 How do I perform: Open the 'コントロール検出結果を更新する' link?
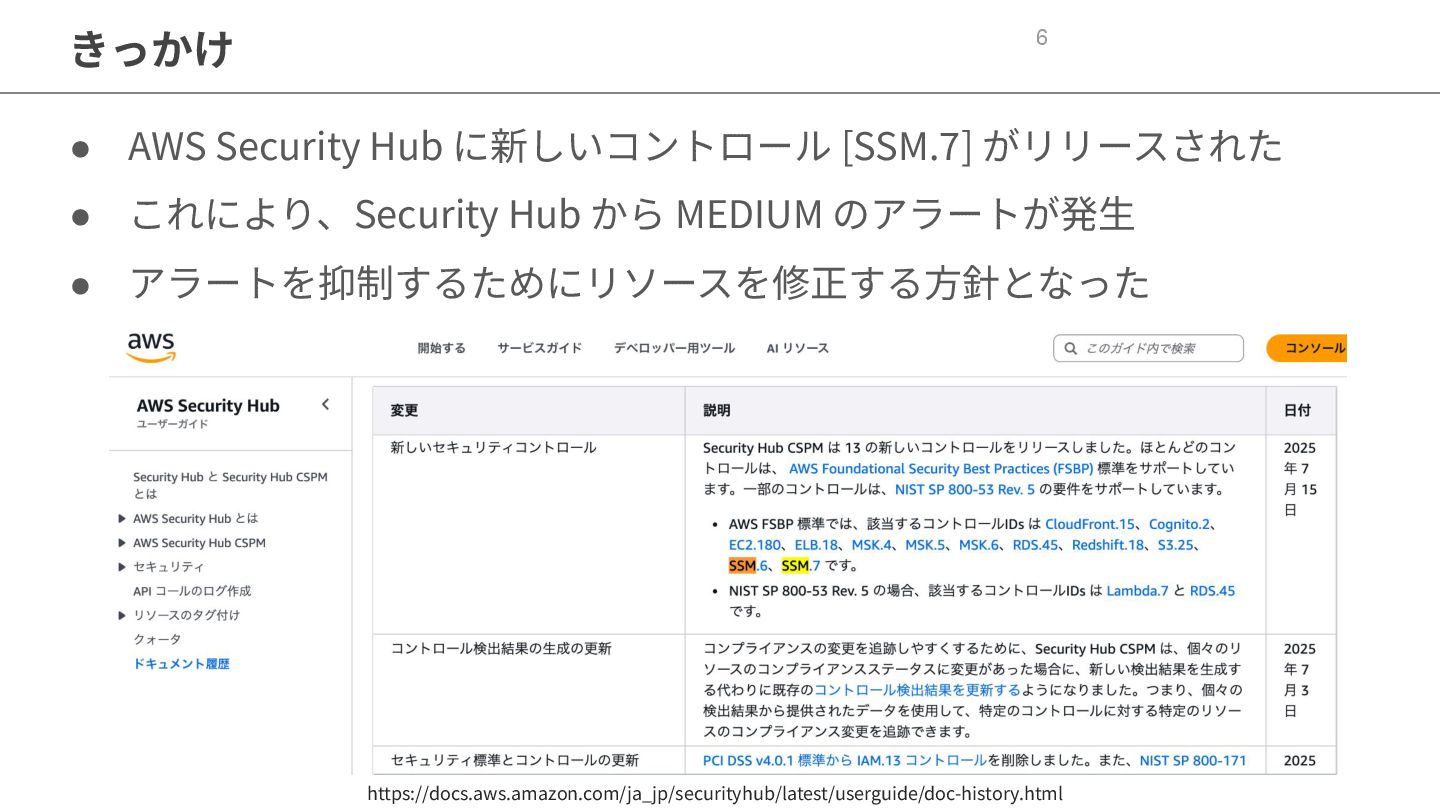pyautogui.click(x=917, y=690)
